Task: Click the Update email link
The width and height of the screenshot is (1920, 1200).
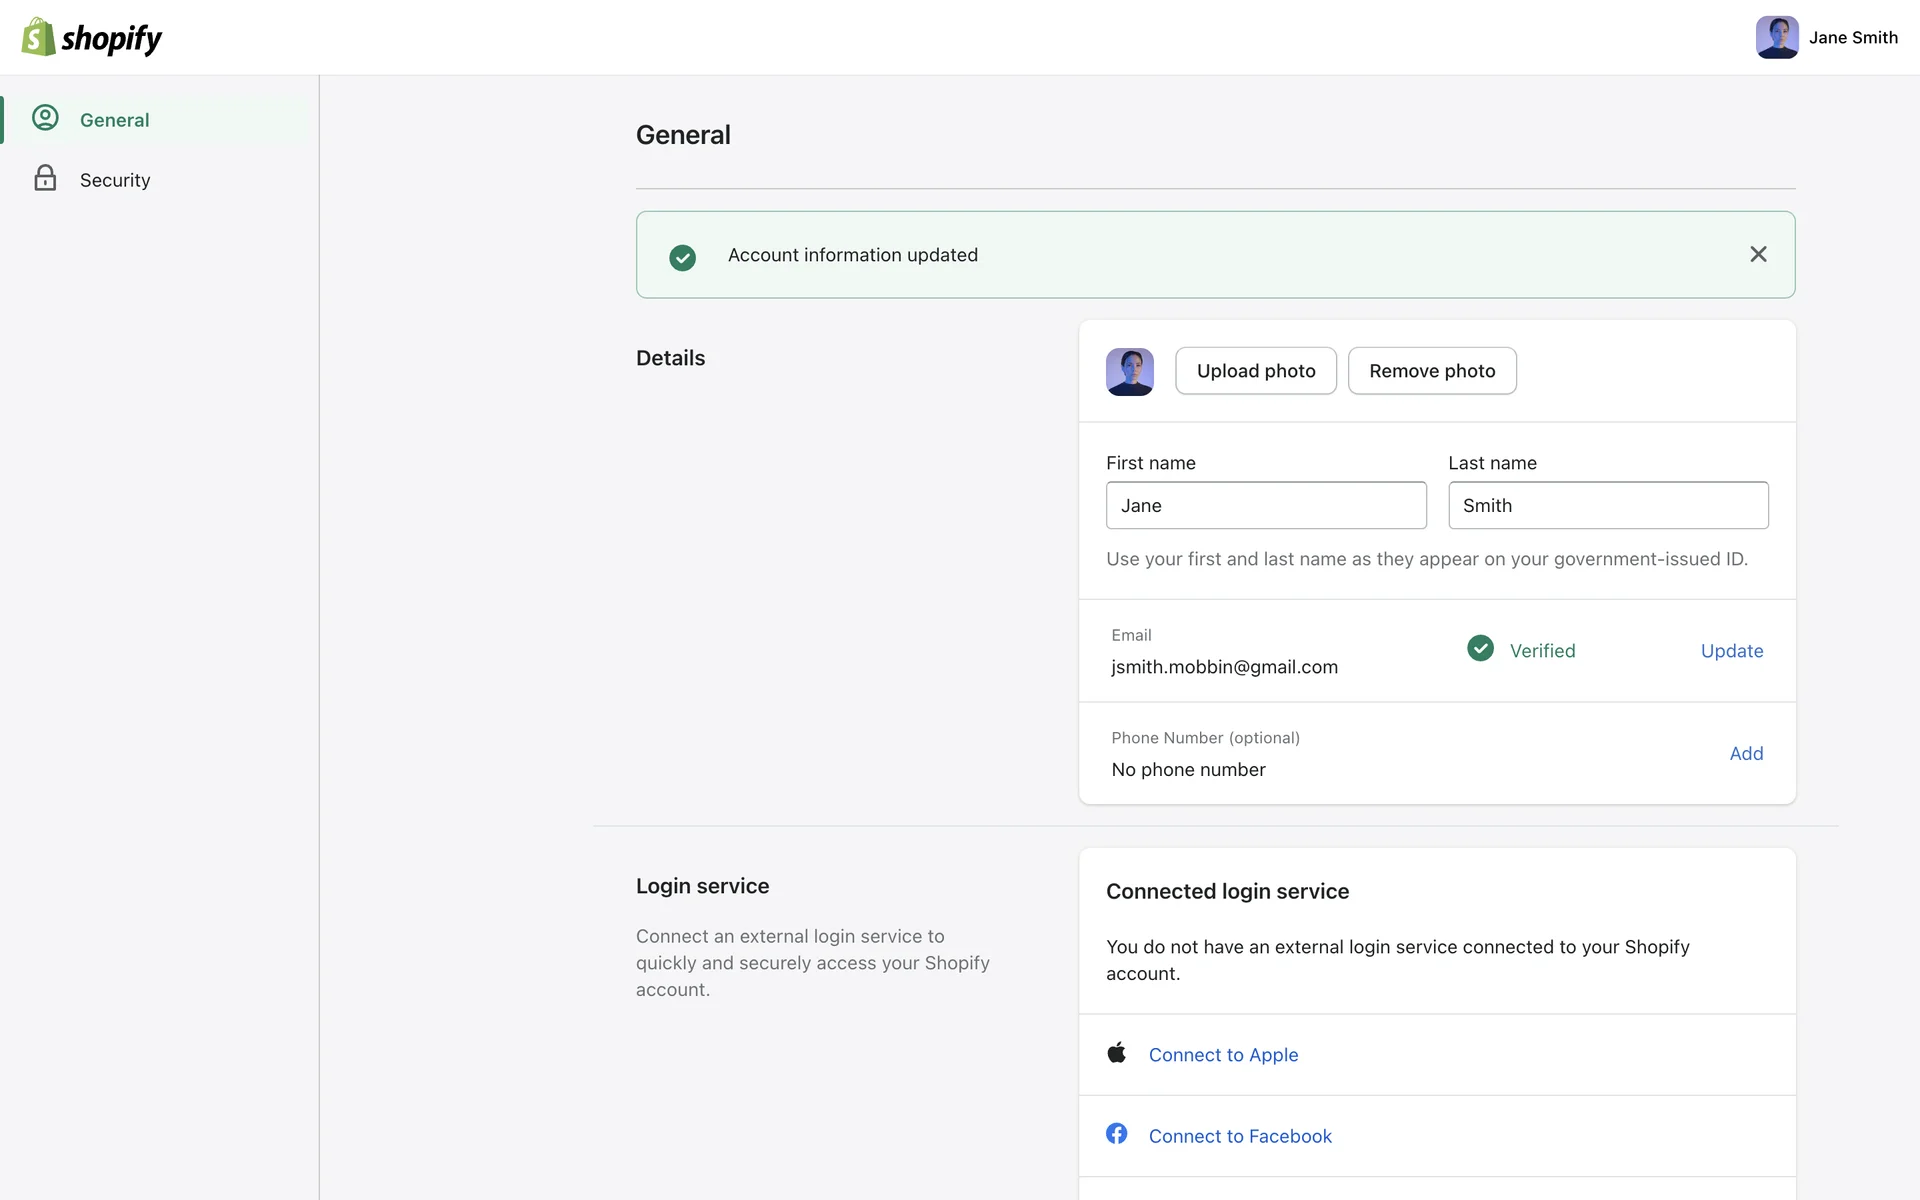Action: 1731,651
